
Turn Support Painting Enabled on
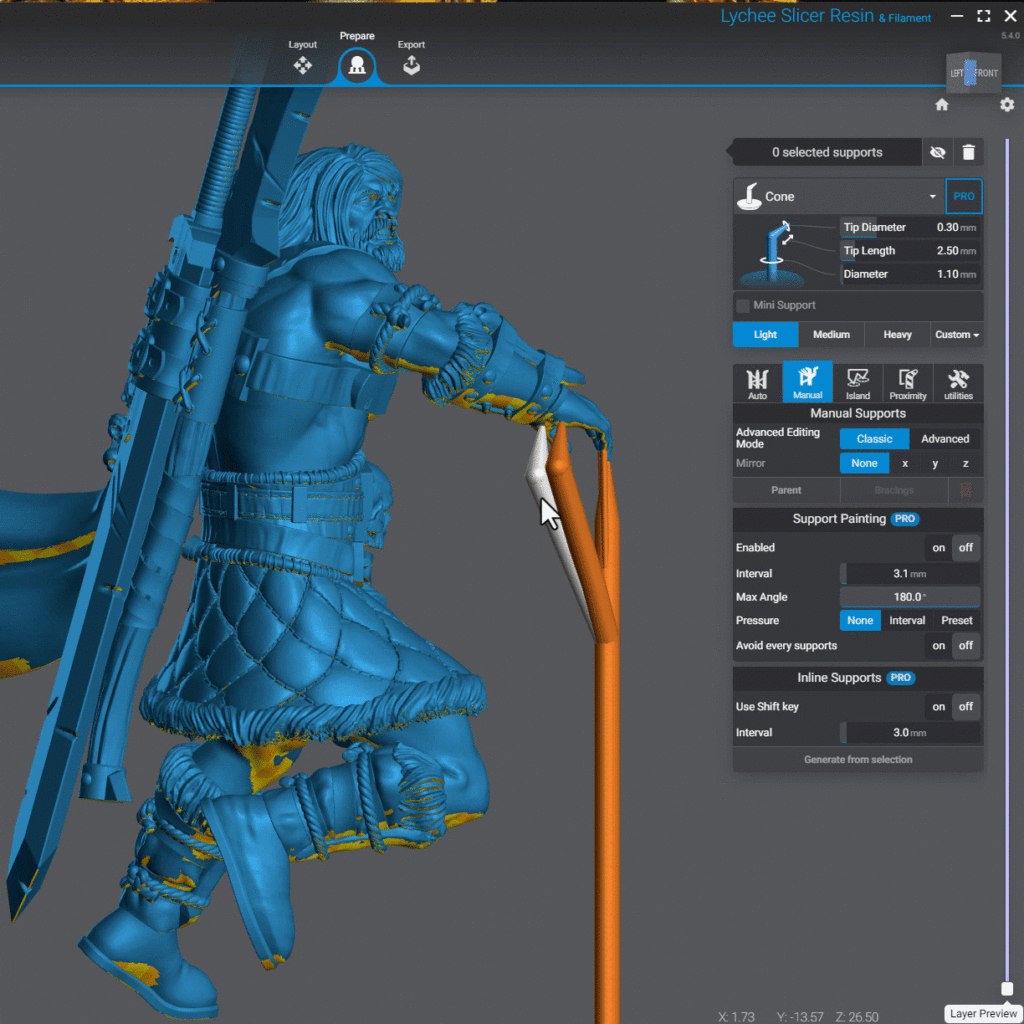[x=938, y=548]
